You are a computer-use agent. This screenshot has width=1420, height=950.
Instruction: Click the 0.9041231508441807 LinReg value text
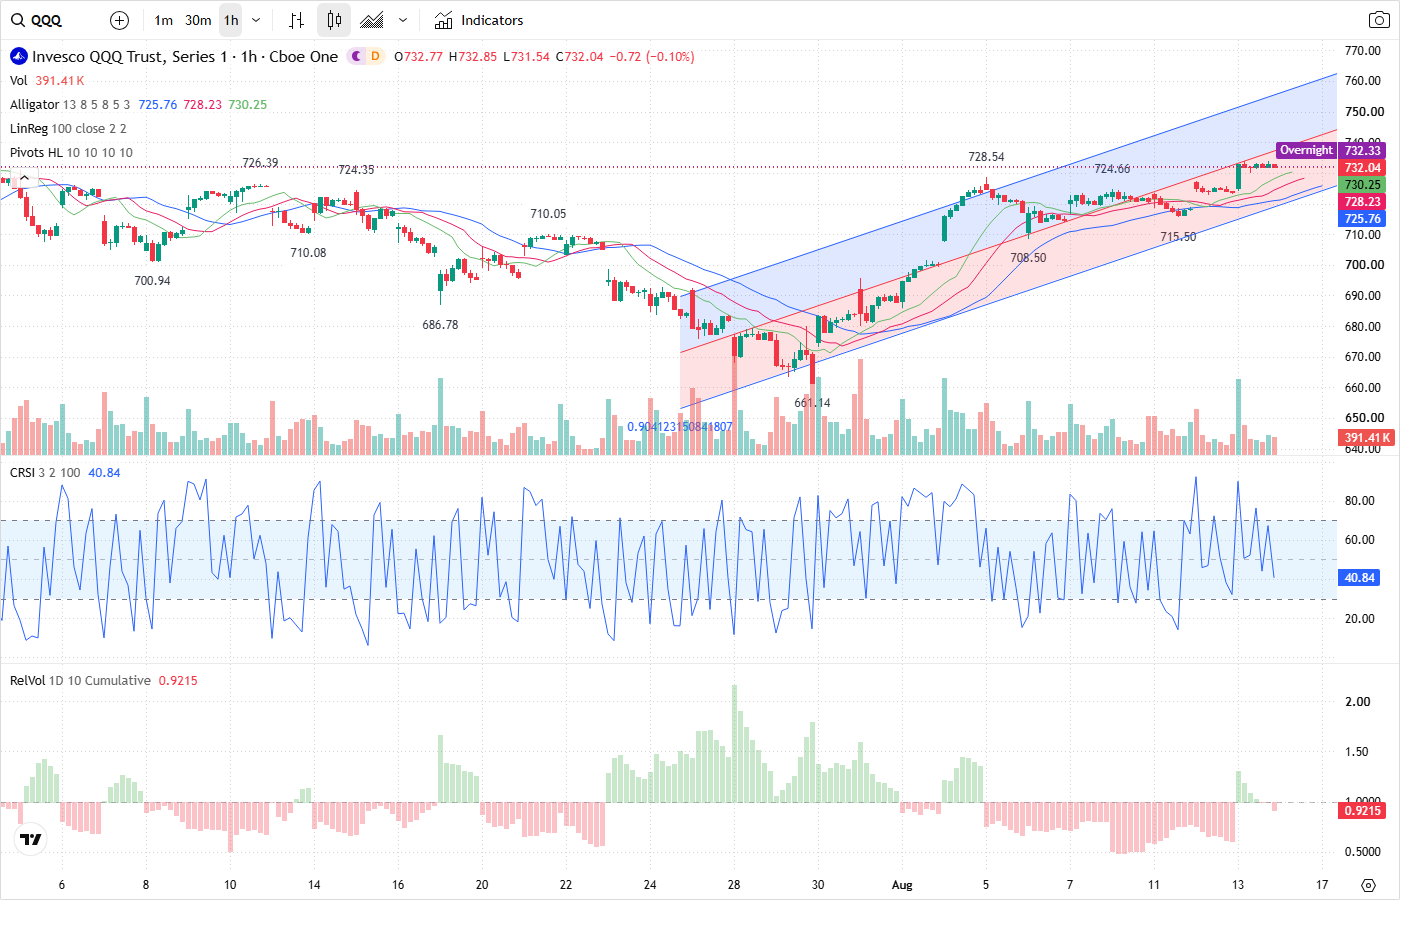680,427
